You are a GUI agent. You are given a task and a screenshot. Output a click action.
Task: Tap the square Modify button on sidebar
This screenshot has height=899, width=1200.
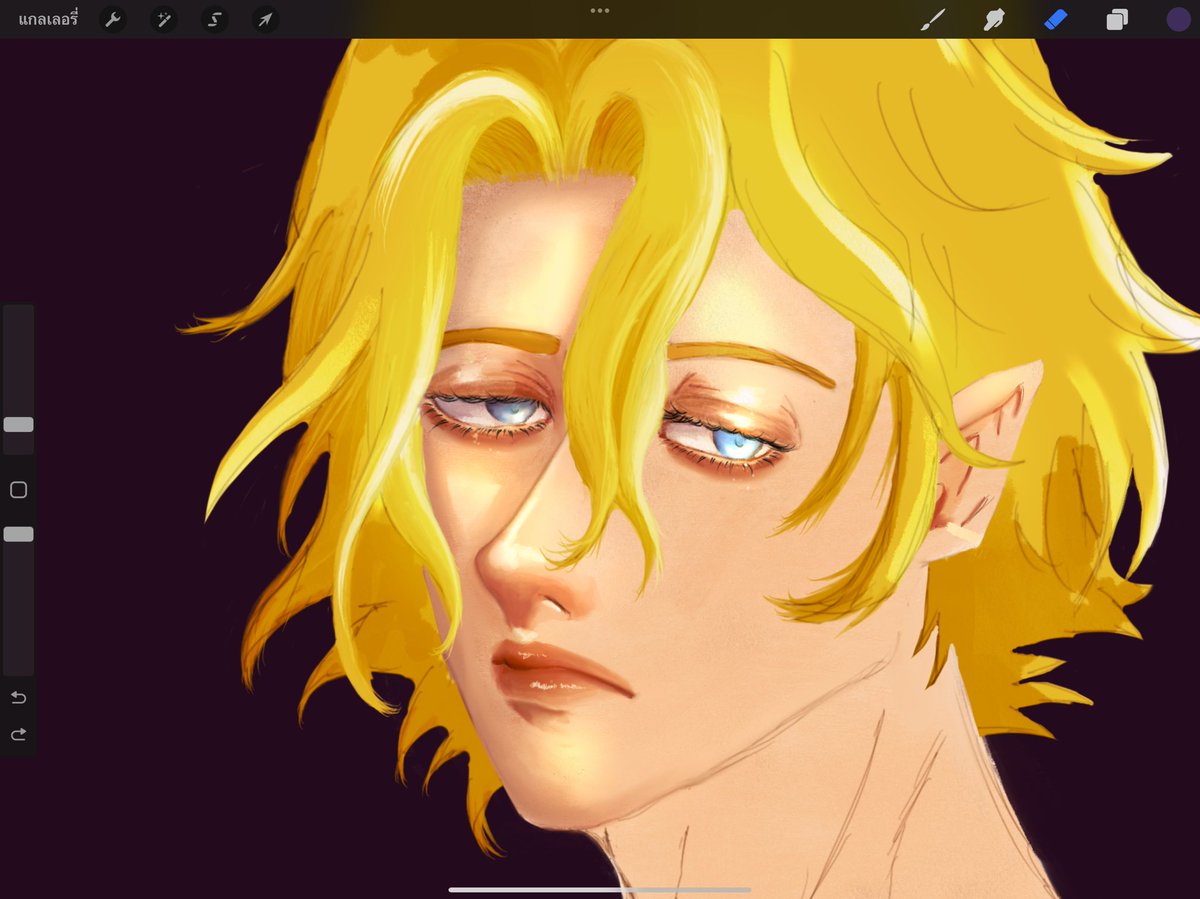point(18,490)
